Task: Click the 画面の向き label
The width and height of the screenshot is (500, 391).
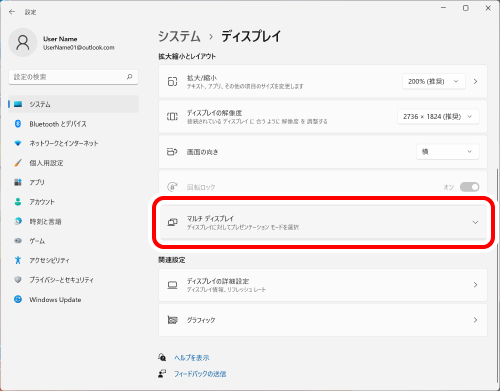Action: click(x=202, y=152)
